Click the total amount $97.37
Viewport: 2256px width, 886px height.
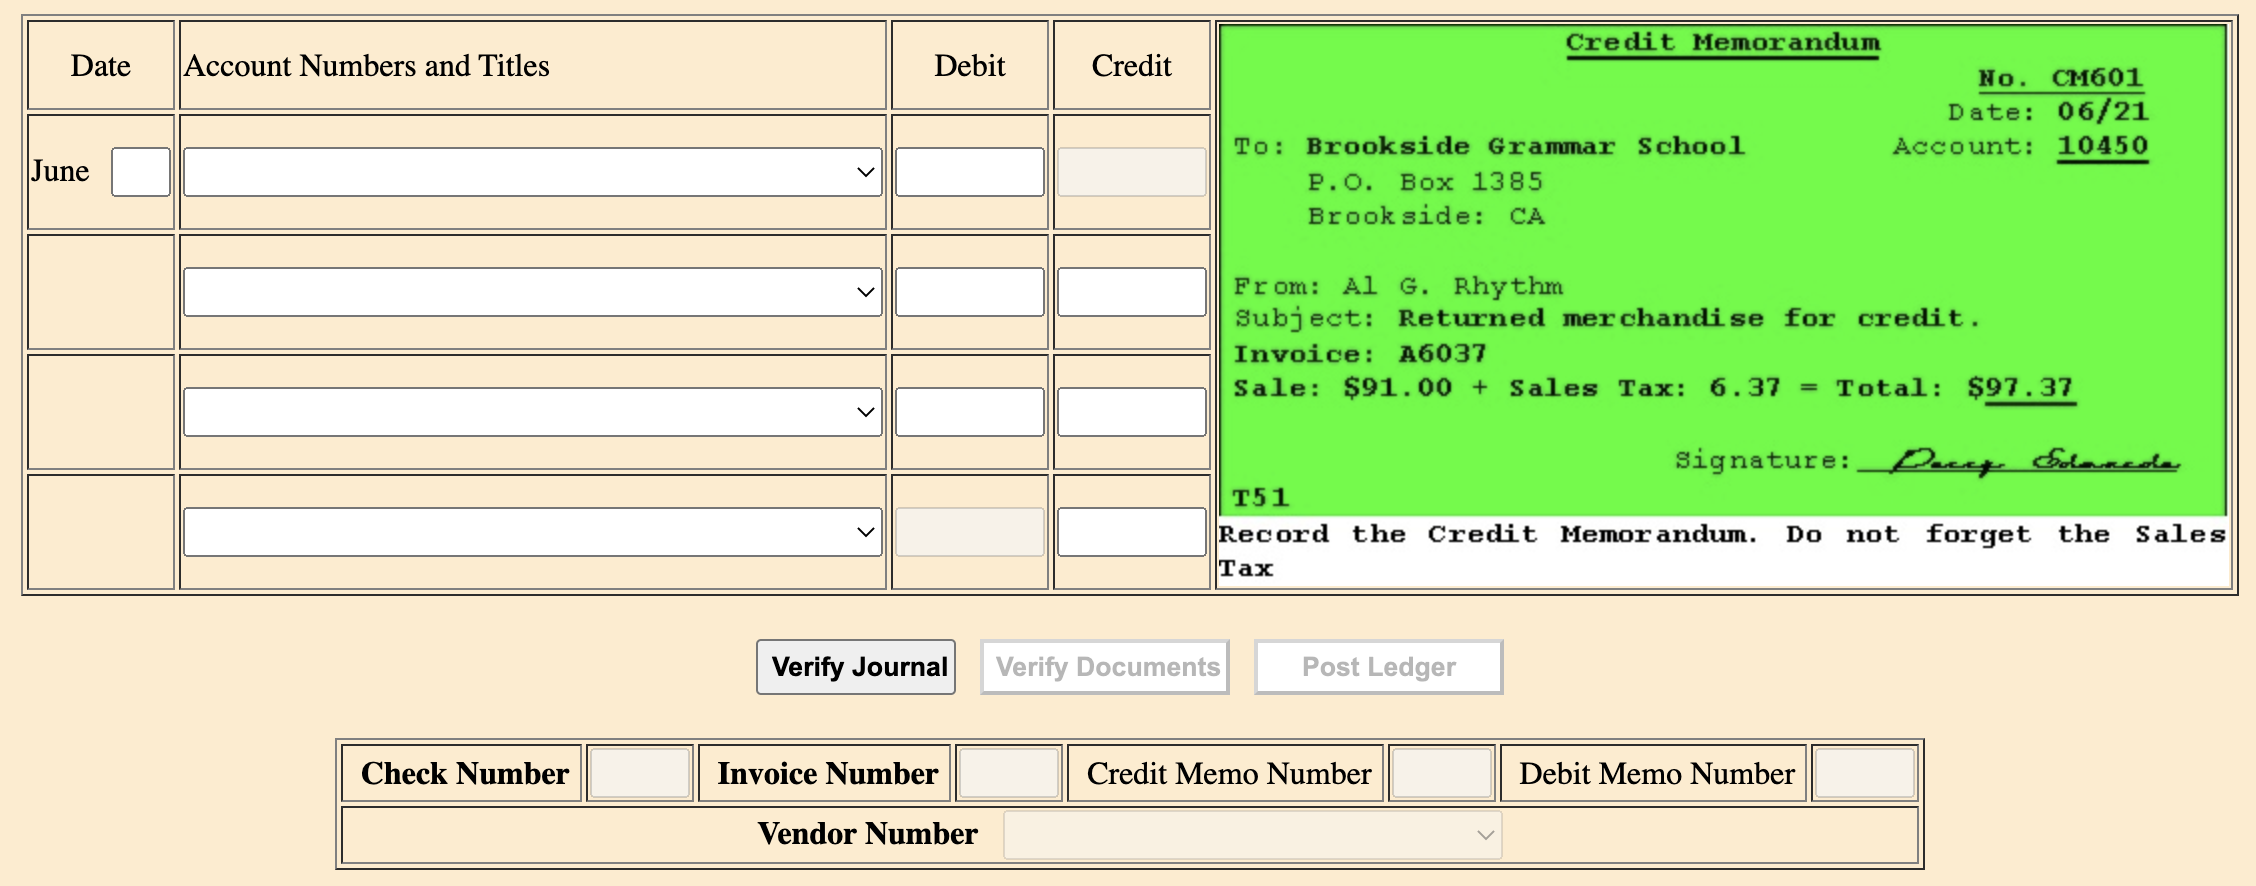pos(2021,388)
